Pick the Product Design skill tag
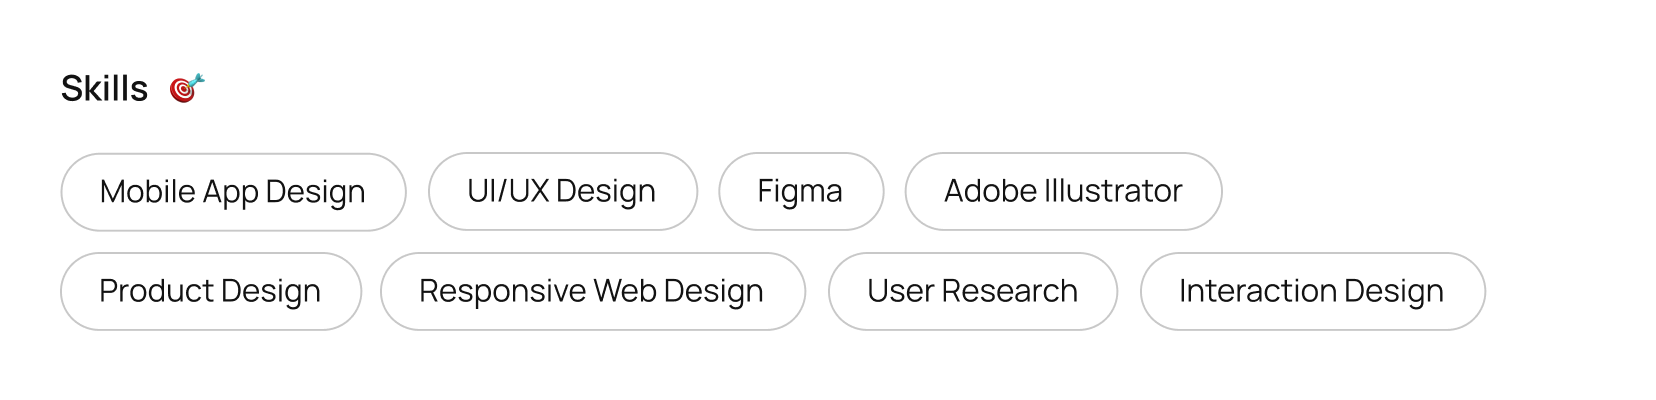This screenshot has height=400, width=1656. (x=210, y=291)
